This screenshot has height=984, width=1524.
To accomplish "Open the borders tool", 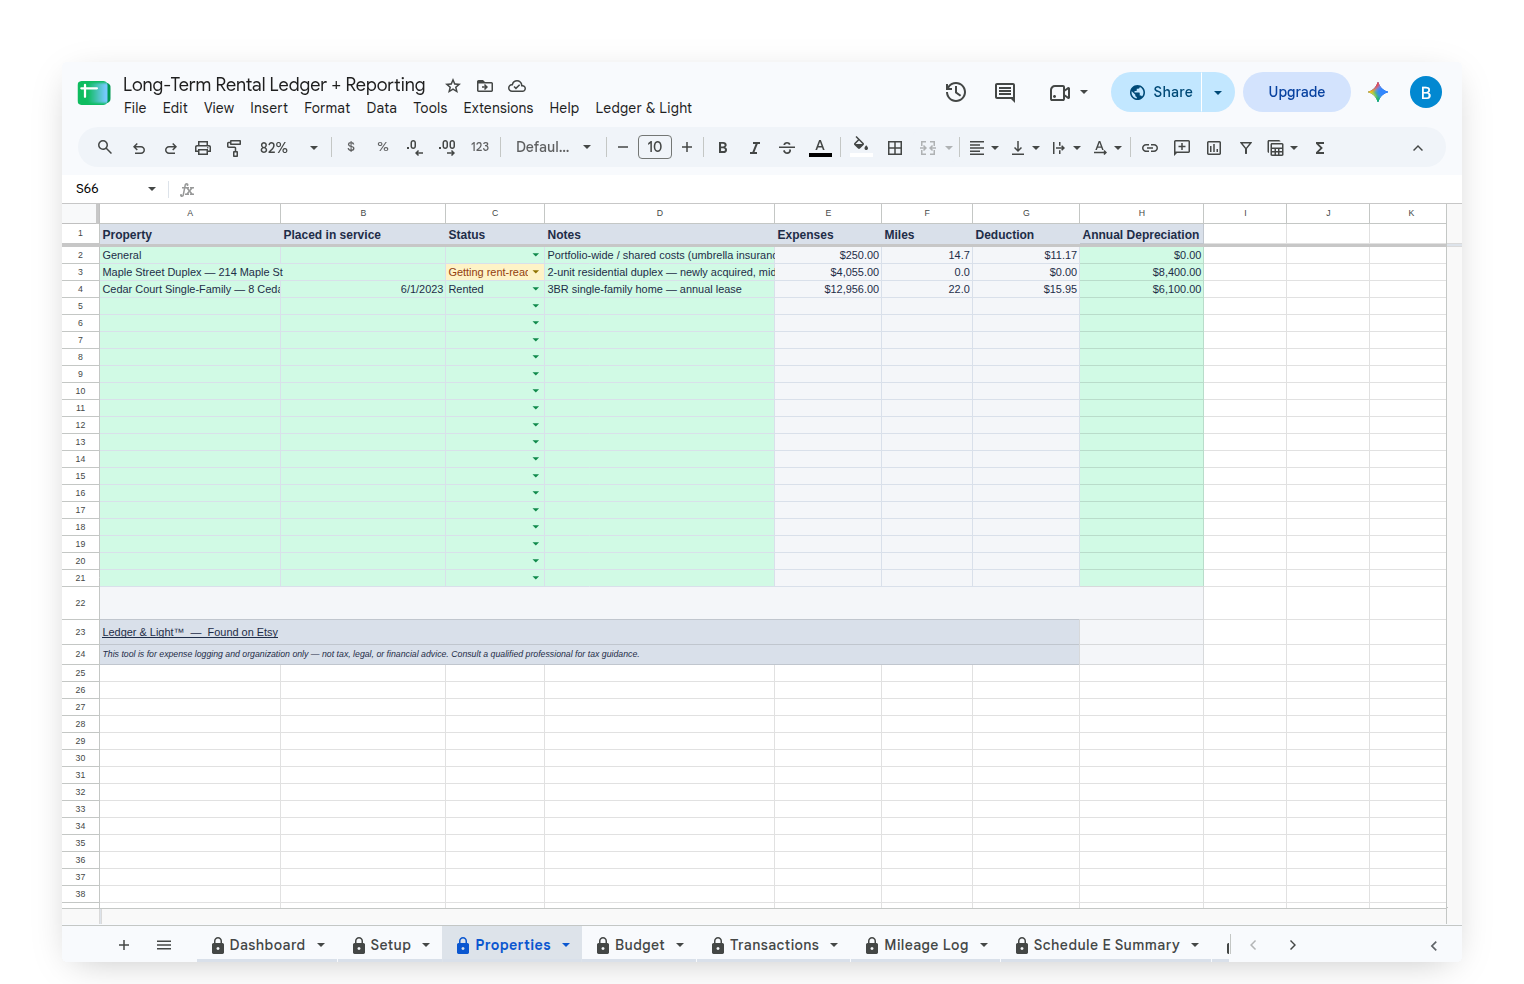I will tap(895, 148).
